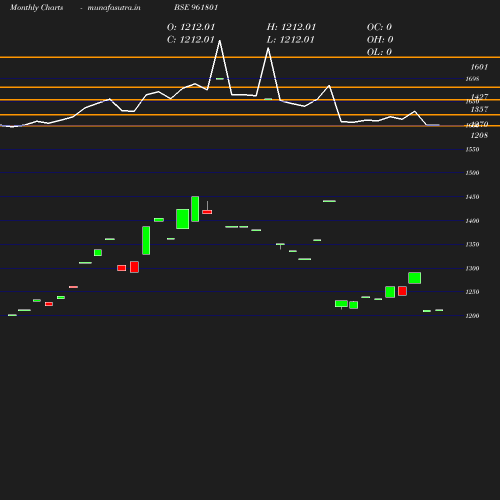Screen dimensions: 500x500
Task: Click the tall green candle reaching the 1450 line
Action: (195, 209)
